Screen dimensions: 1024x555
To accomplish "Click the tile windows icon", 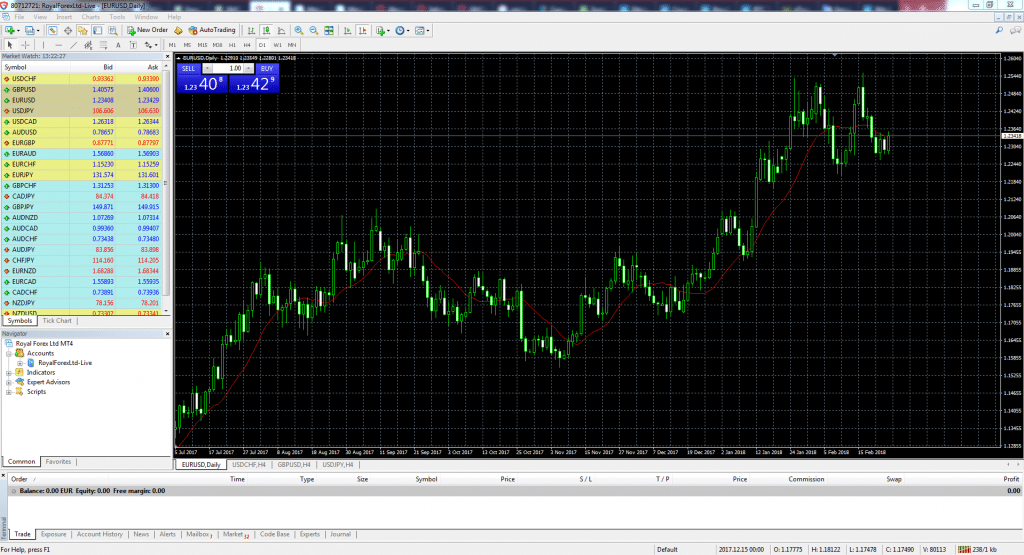I will 327,30.
